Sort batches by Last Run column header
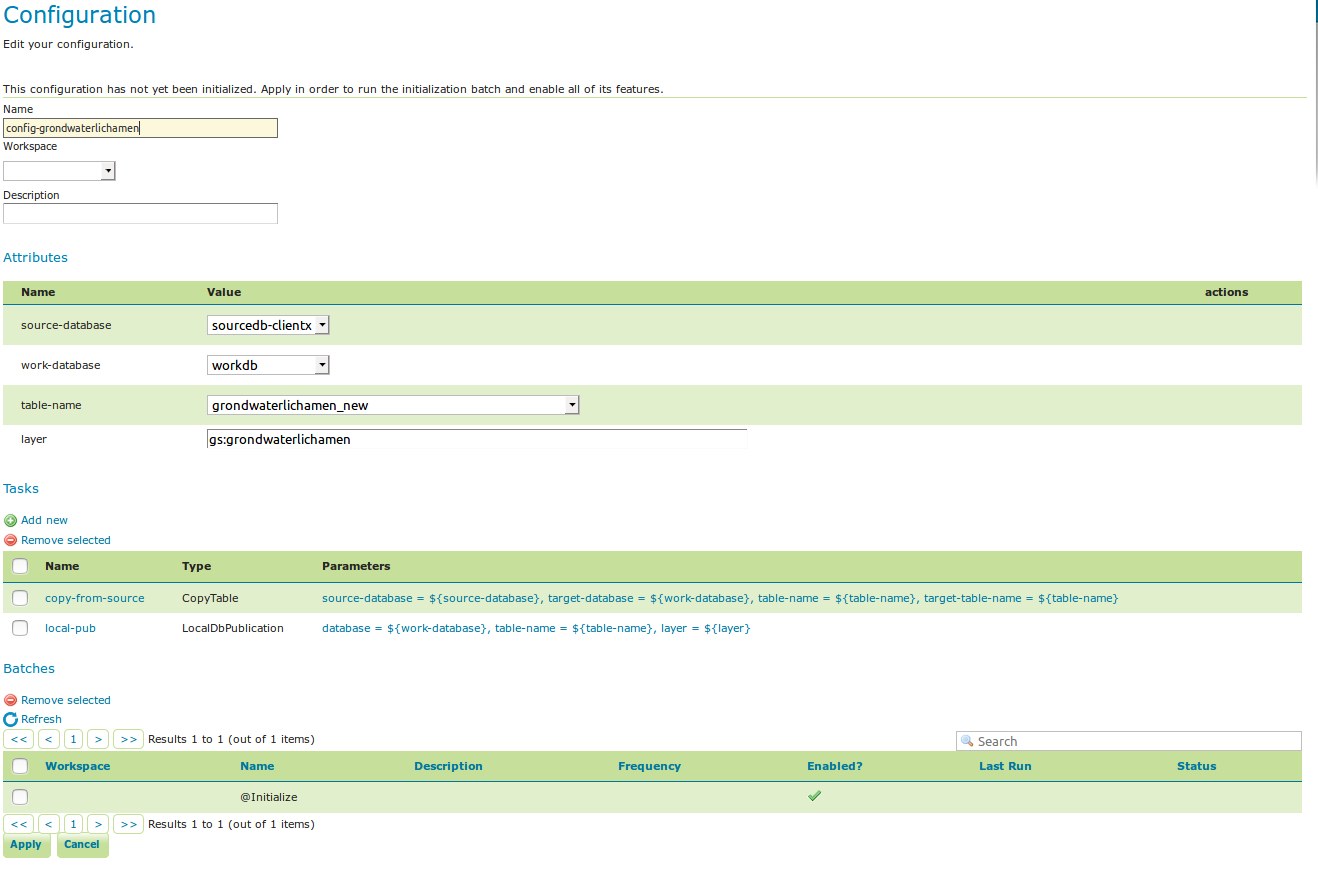Viewport: 1318px width, 877px height. coord(1005,766)
